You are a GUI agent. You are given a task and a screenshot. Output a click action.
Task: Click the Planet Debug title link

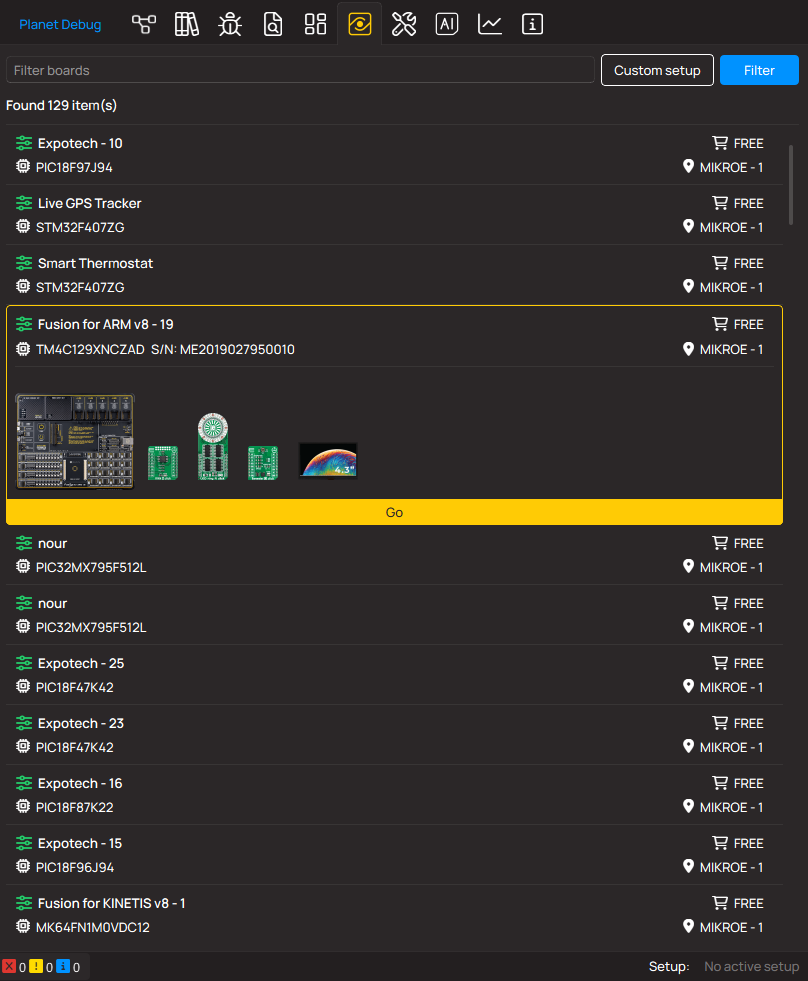60,24
